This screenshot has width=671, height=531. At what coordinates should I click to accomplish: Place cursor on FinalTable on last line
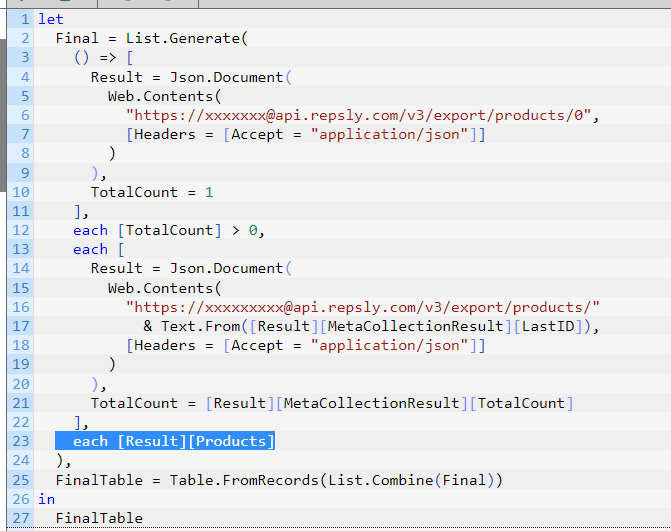click(x=99, y=518)
